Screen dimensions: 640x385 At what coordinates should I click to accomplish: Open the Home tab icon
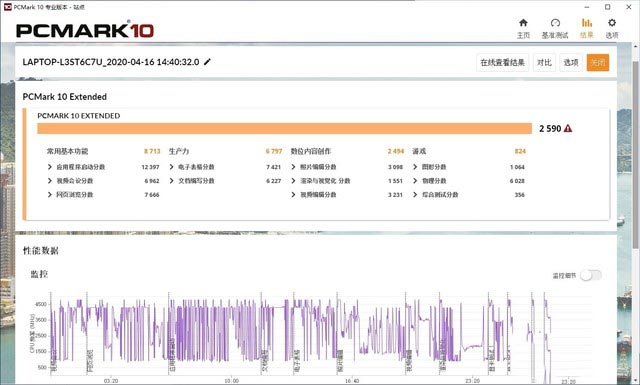click(523, 22)
